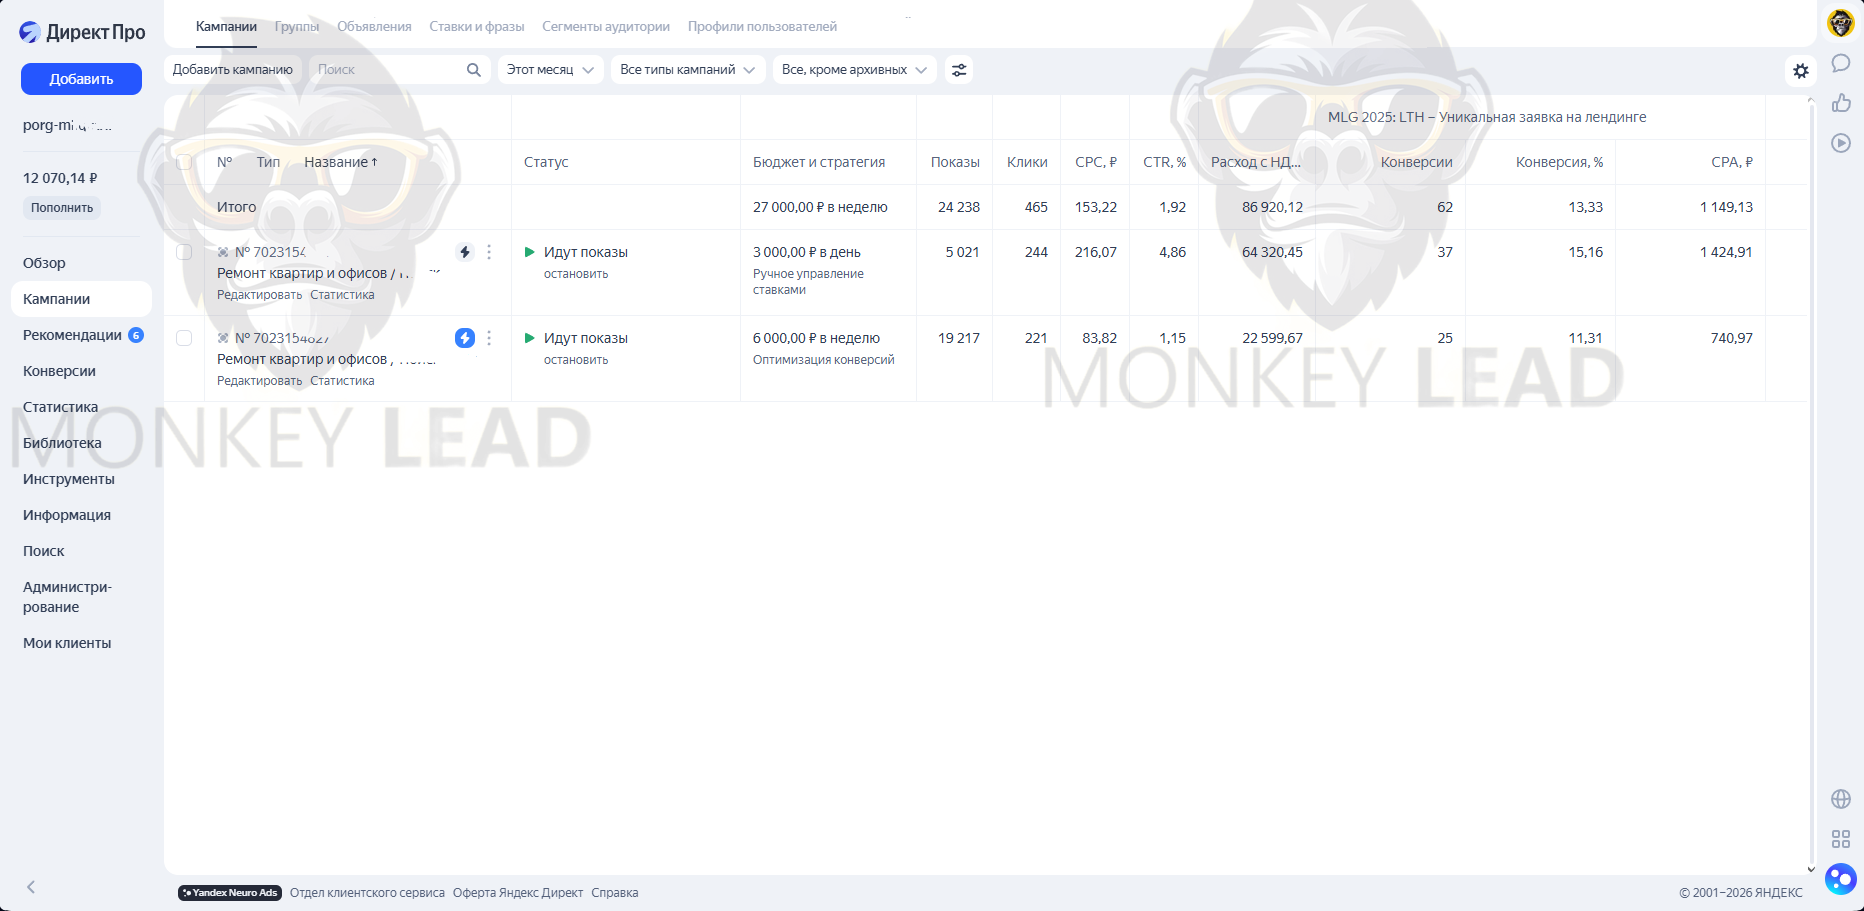Collapse the left sidebar with arrow

(x=31, y=887)
